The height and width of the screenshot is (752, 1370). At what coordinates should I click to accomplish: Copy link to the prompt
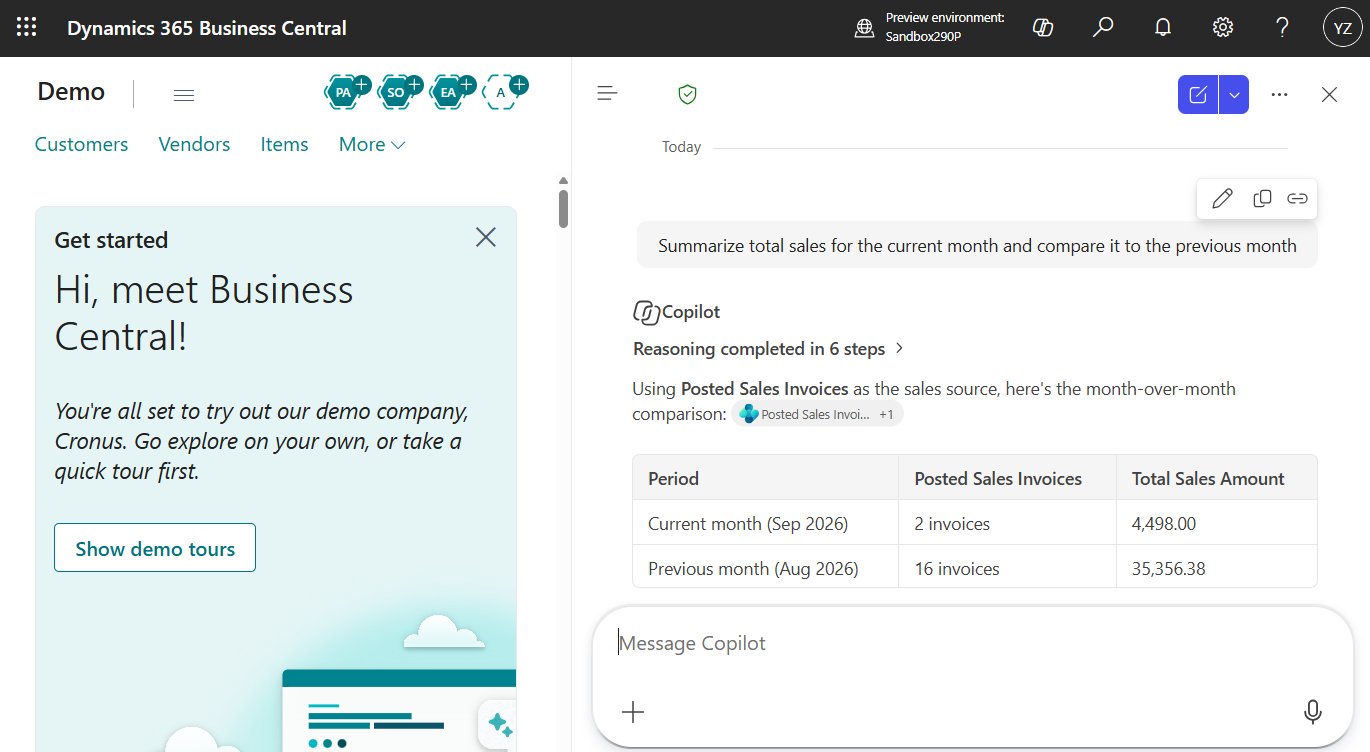pos(1297,198)
